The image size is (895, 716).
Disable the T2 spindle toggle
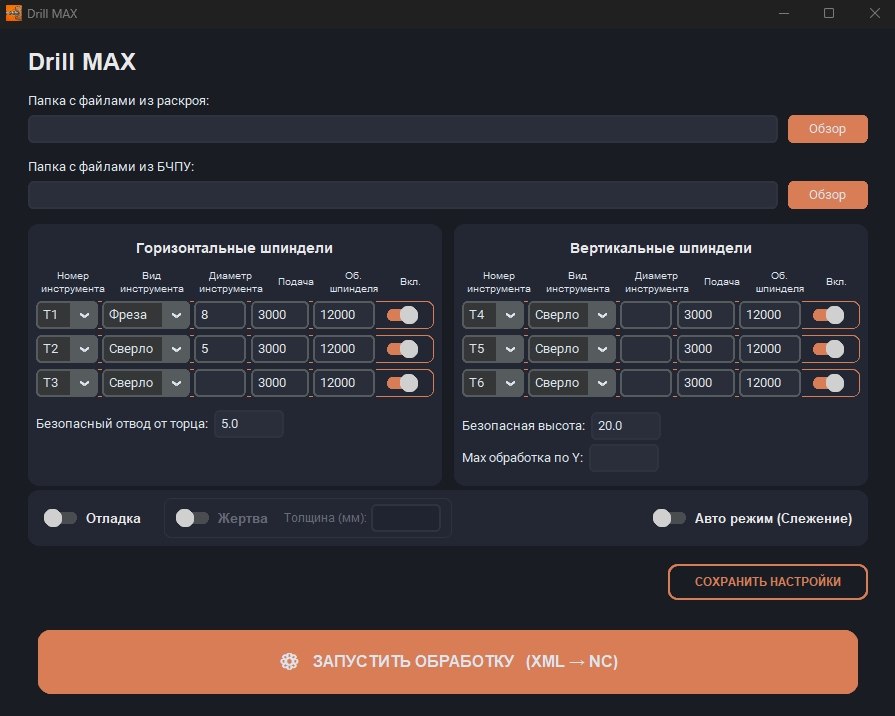click(402, 349)
